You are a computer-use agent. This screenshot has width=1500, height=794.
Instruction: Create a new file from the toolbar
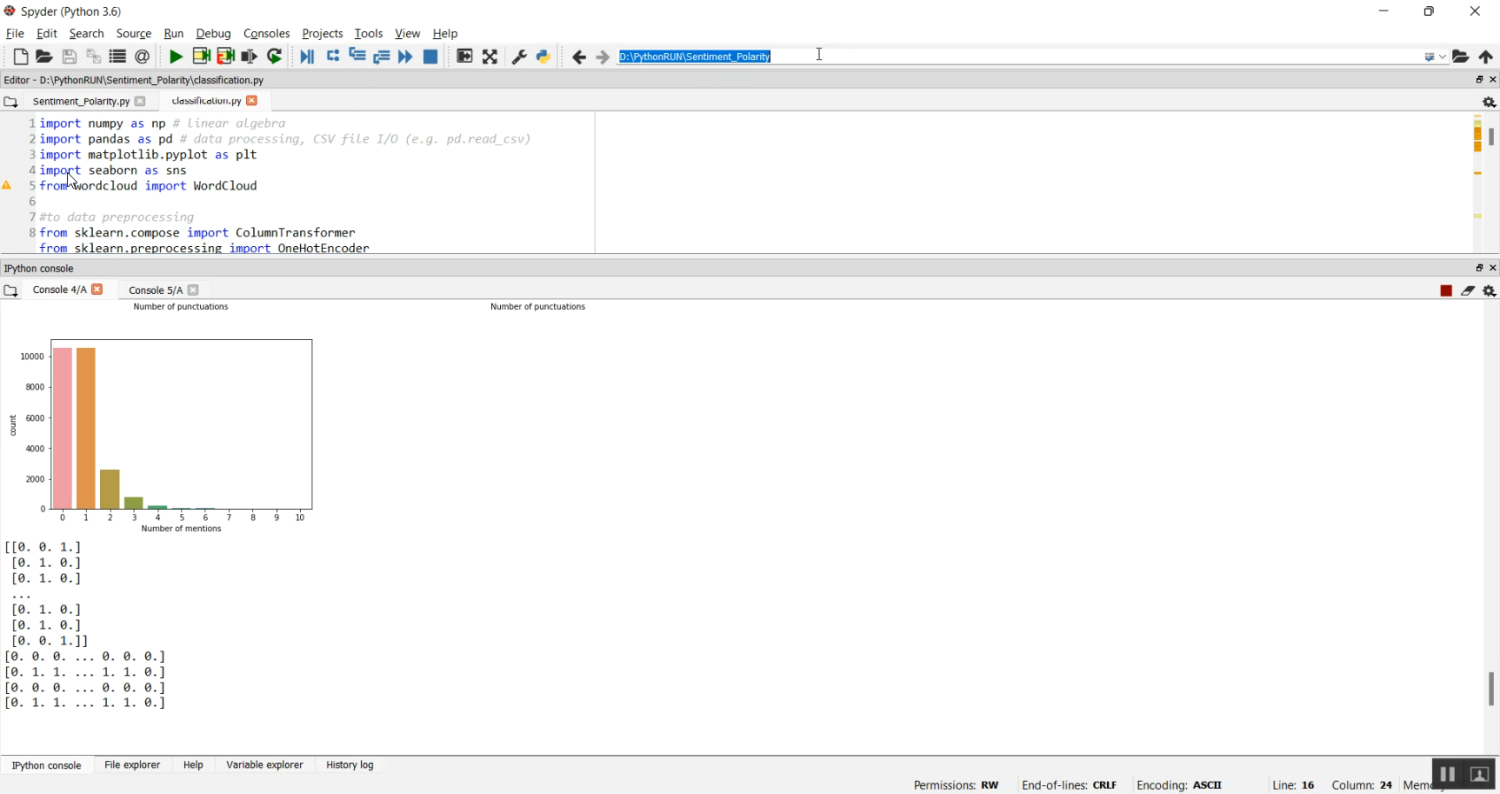21,57
